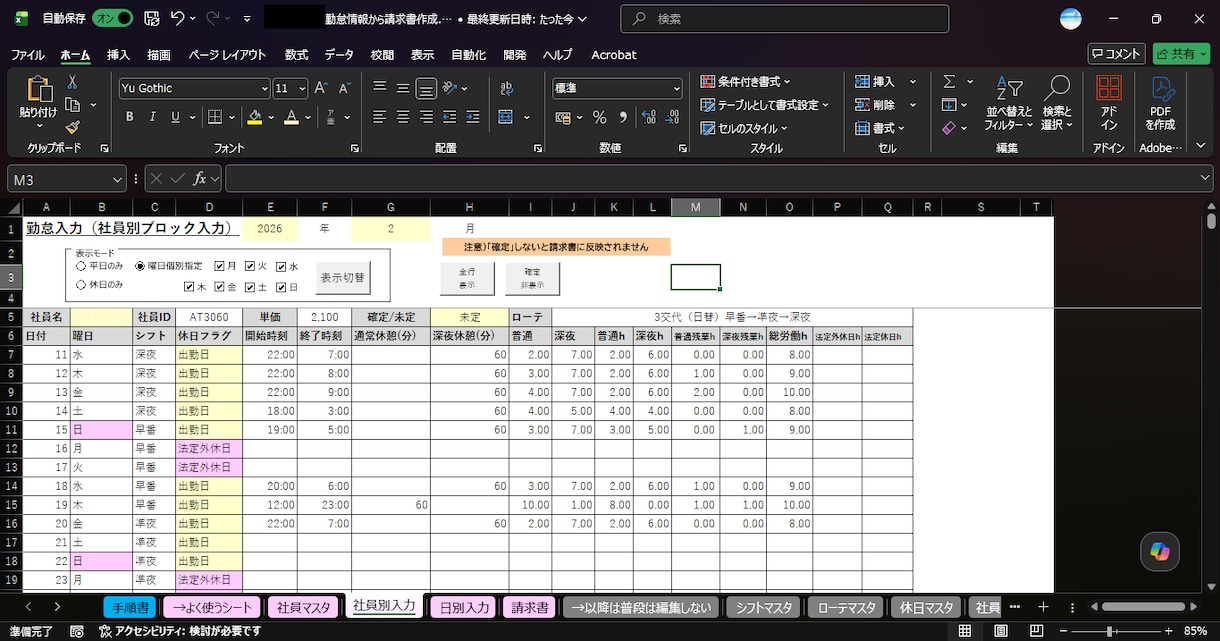Viewport: 1220px width, 641px height.
Task: Uncheck the 土 checkbox
Action: 250,287
